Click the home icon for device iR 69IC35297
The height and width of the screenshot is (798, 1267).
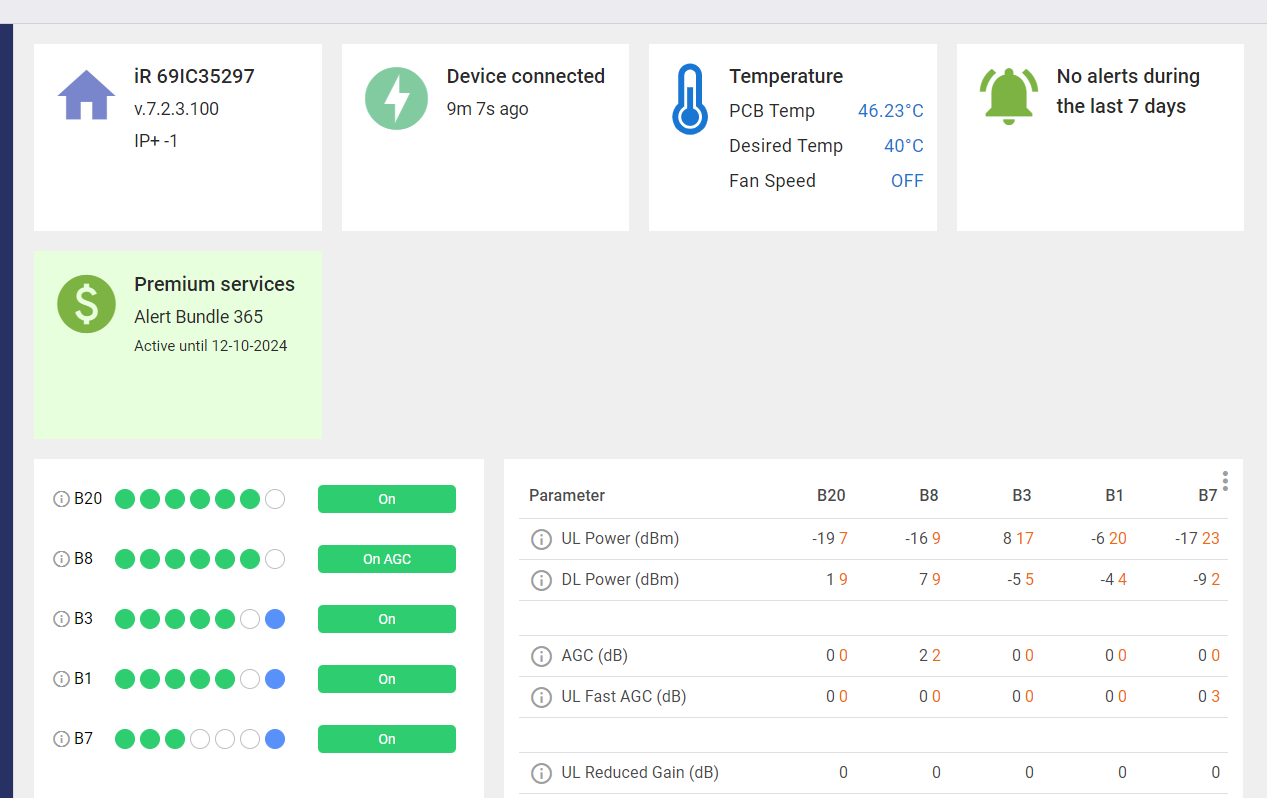pyautogui.click(x=86, y=96)
